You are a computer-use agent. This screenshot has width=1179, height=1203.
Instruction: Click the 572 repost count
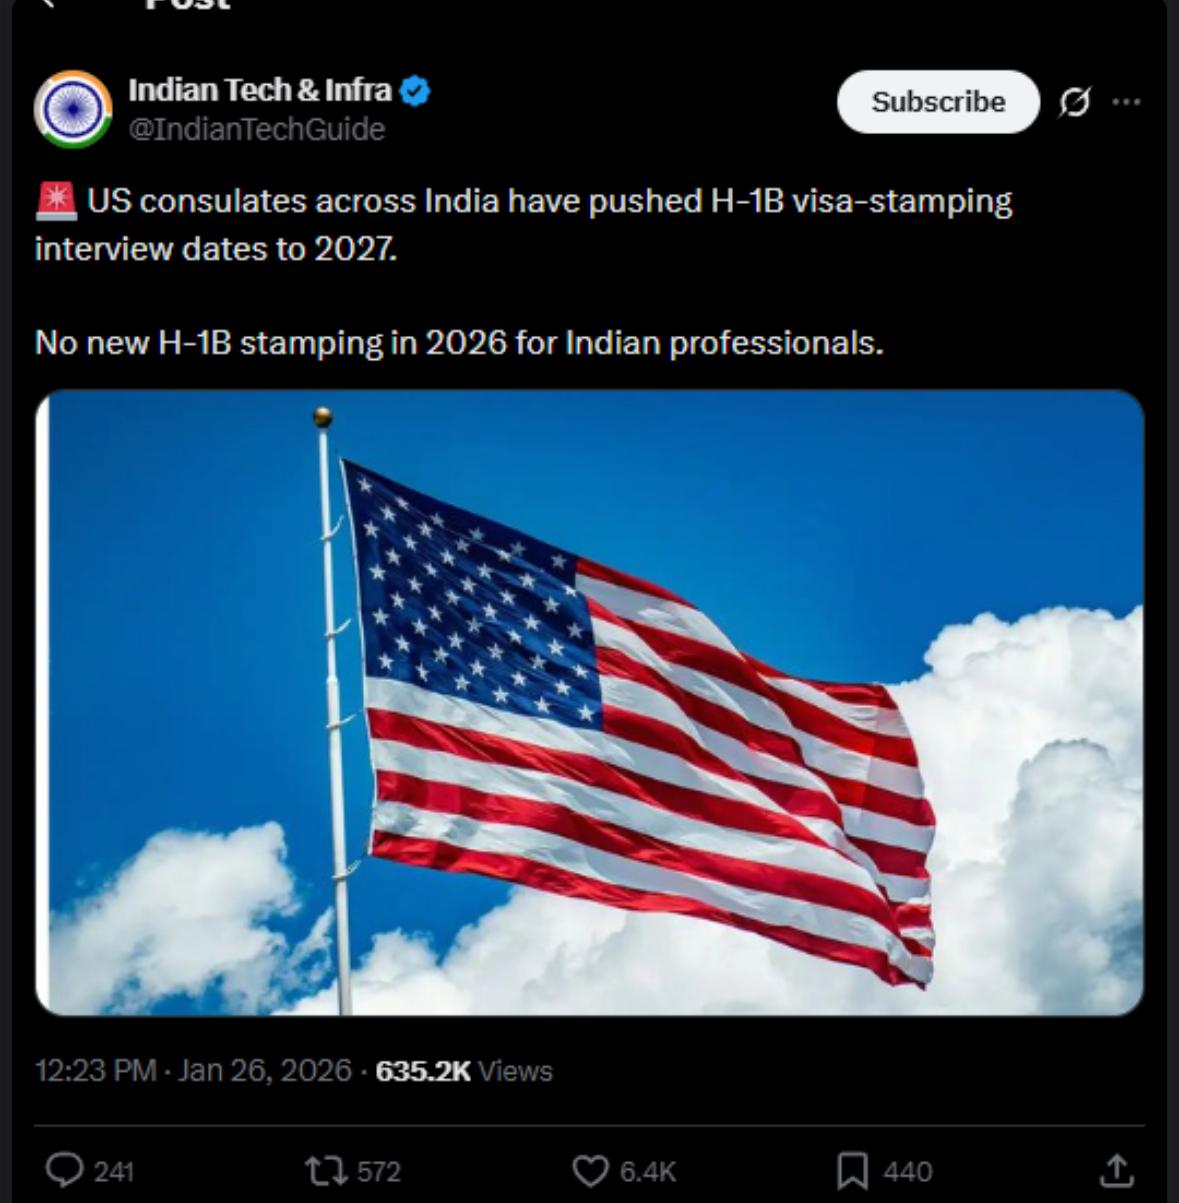[x=378, y=1171]
